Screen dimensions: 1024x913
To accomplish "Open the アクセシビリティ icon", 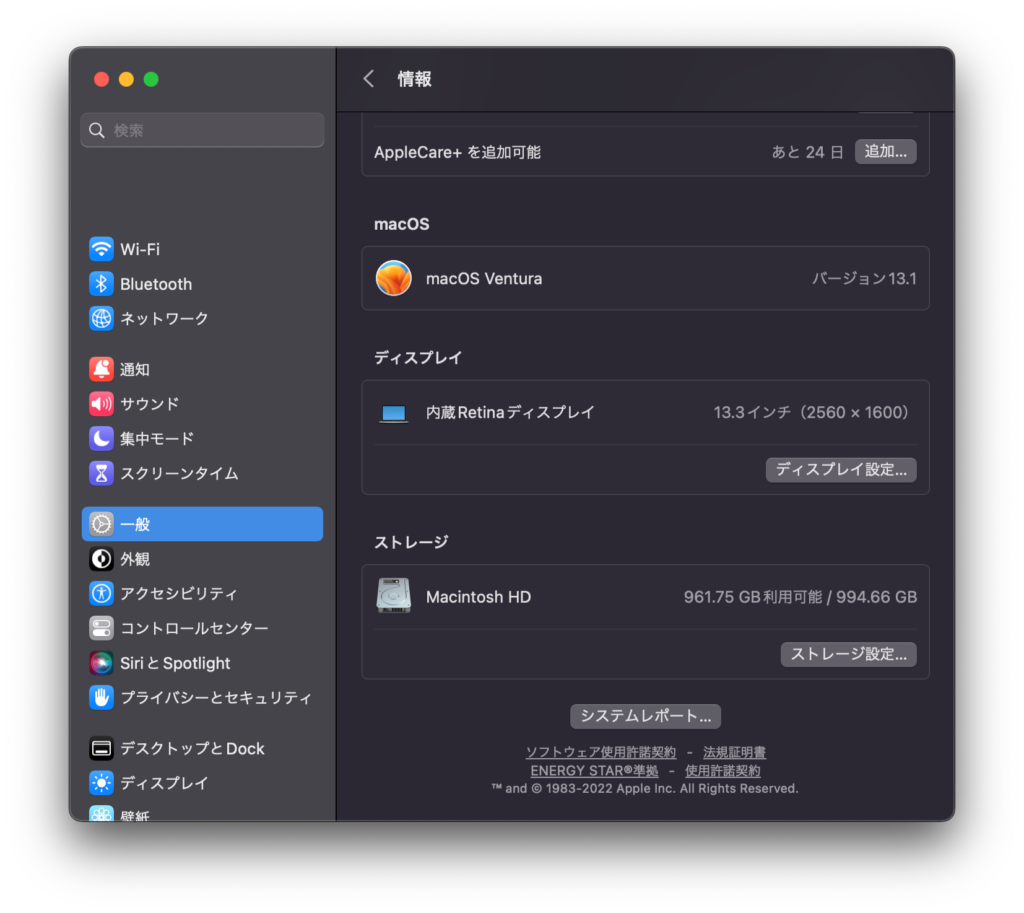I will 101,594.
